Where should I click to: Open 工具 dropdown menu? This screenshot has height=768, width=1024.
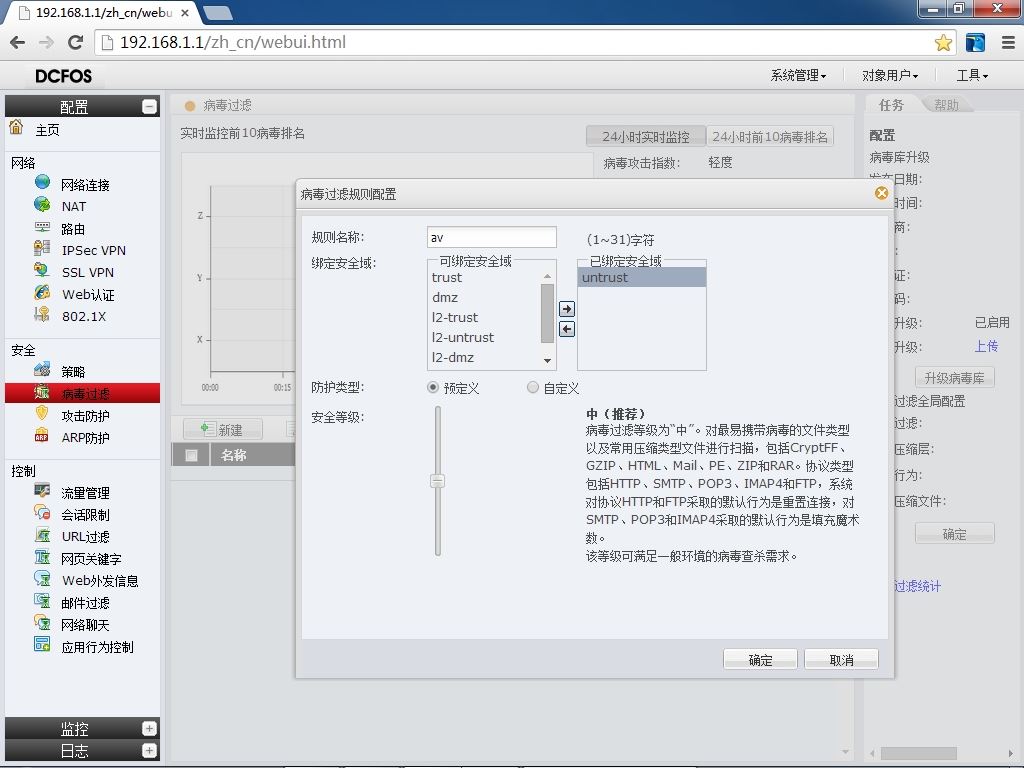pos(972,76)
